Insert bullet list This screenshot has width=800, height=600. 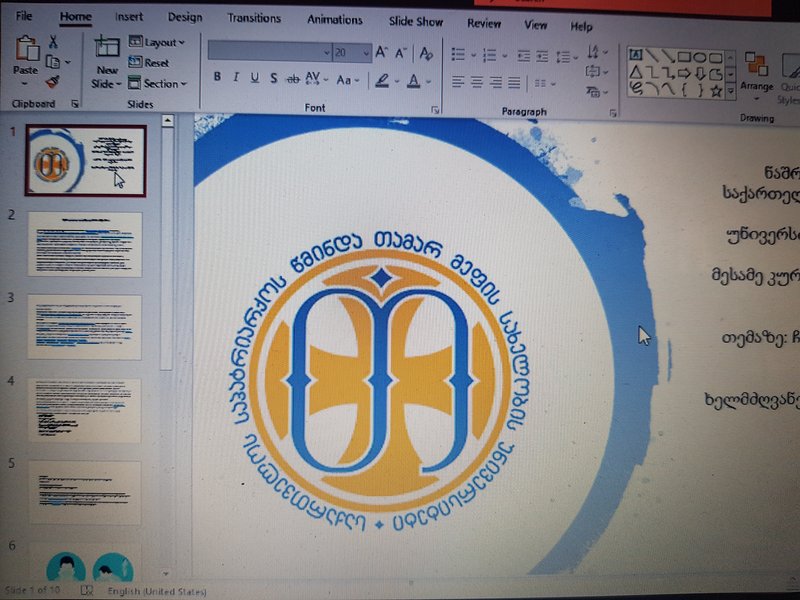coord(459,54)
